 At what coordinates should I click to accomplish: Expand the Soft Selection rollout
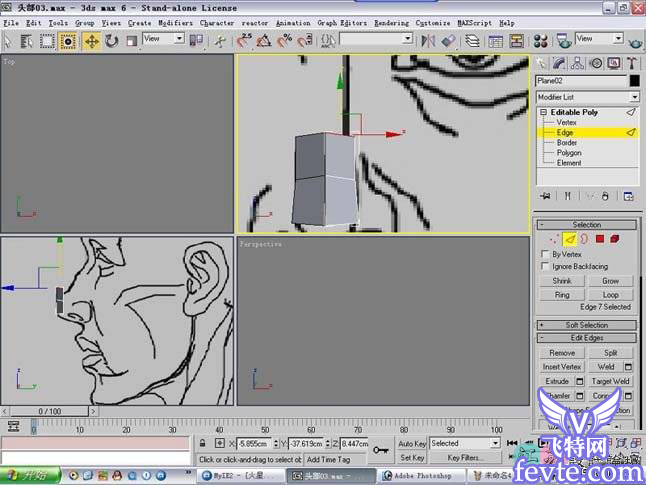tap(586, 325)
